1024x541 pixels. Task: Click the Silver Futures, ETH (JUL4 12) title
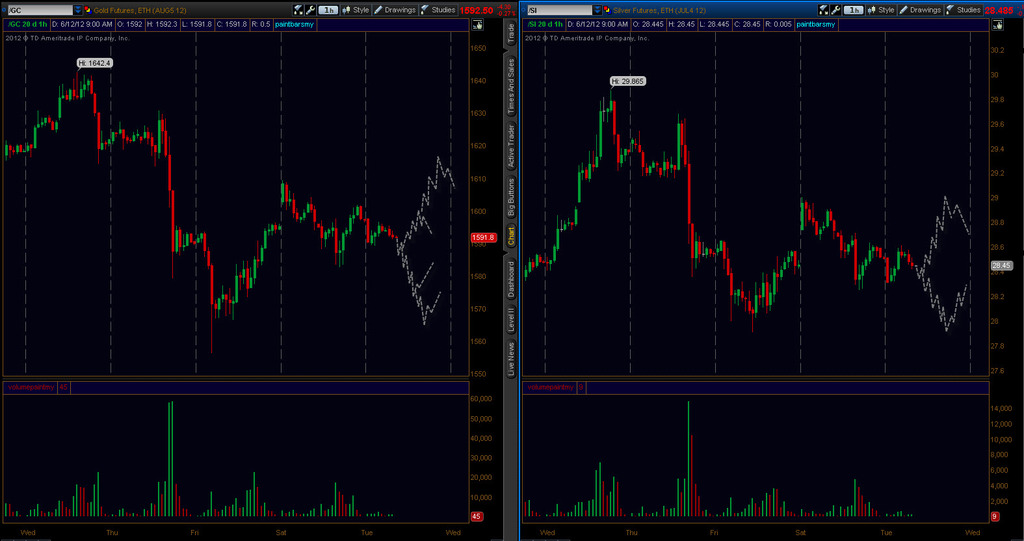(x=660, y=10)
